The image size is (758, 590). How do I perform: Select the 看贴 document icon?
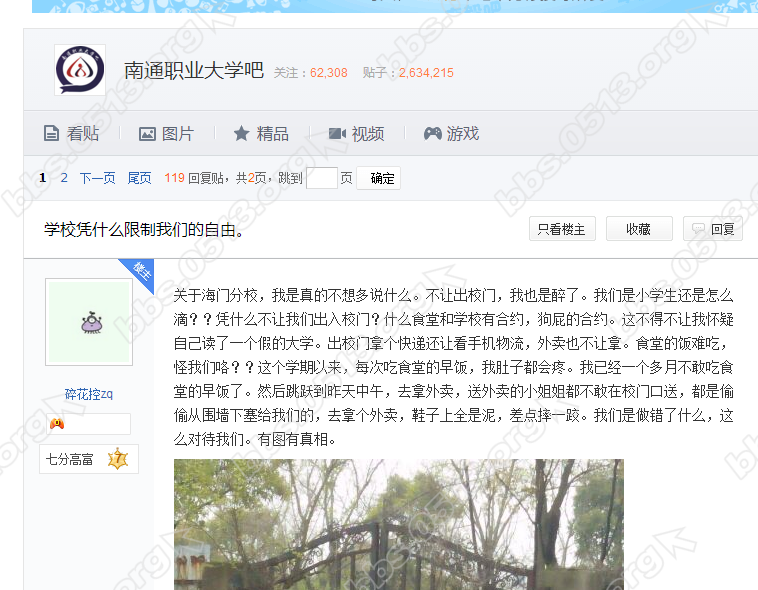[x=51, y=133]
